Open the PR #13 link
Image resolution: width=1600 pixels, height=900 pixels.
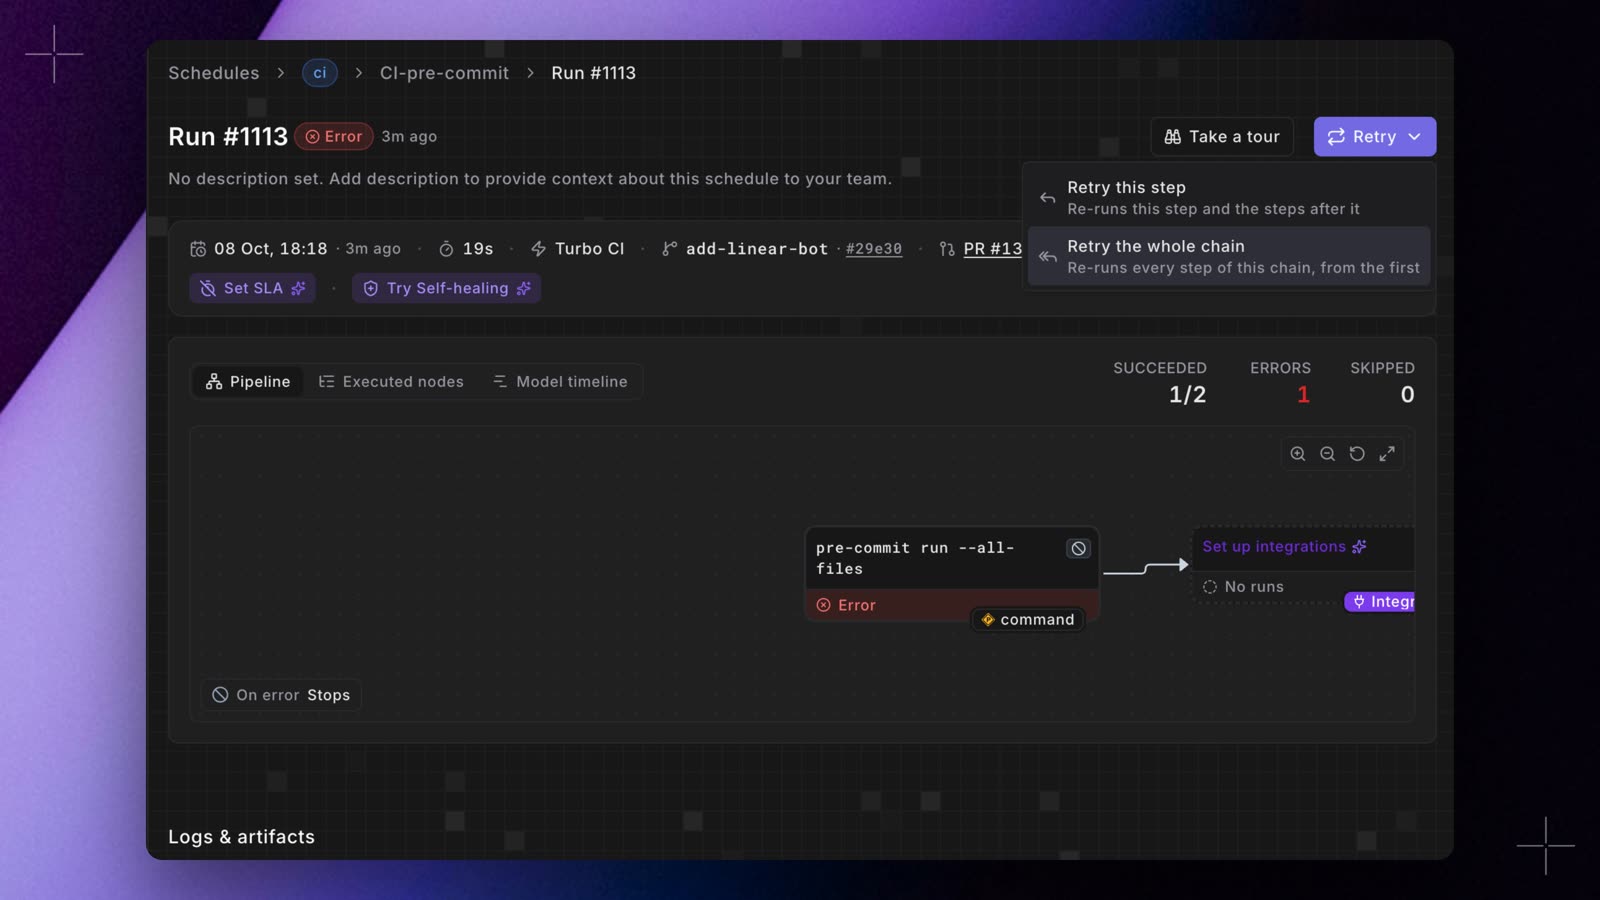tap(993, 249)
